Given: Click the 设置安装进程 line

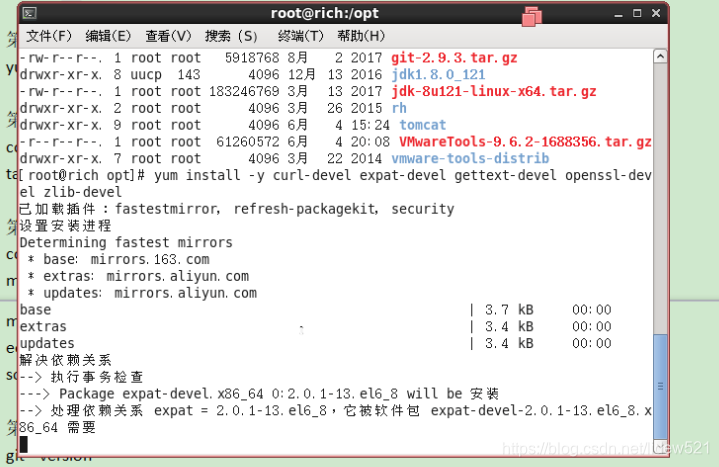Looking at the screenshot, I should [65, 226].
